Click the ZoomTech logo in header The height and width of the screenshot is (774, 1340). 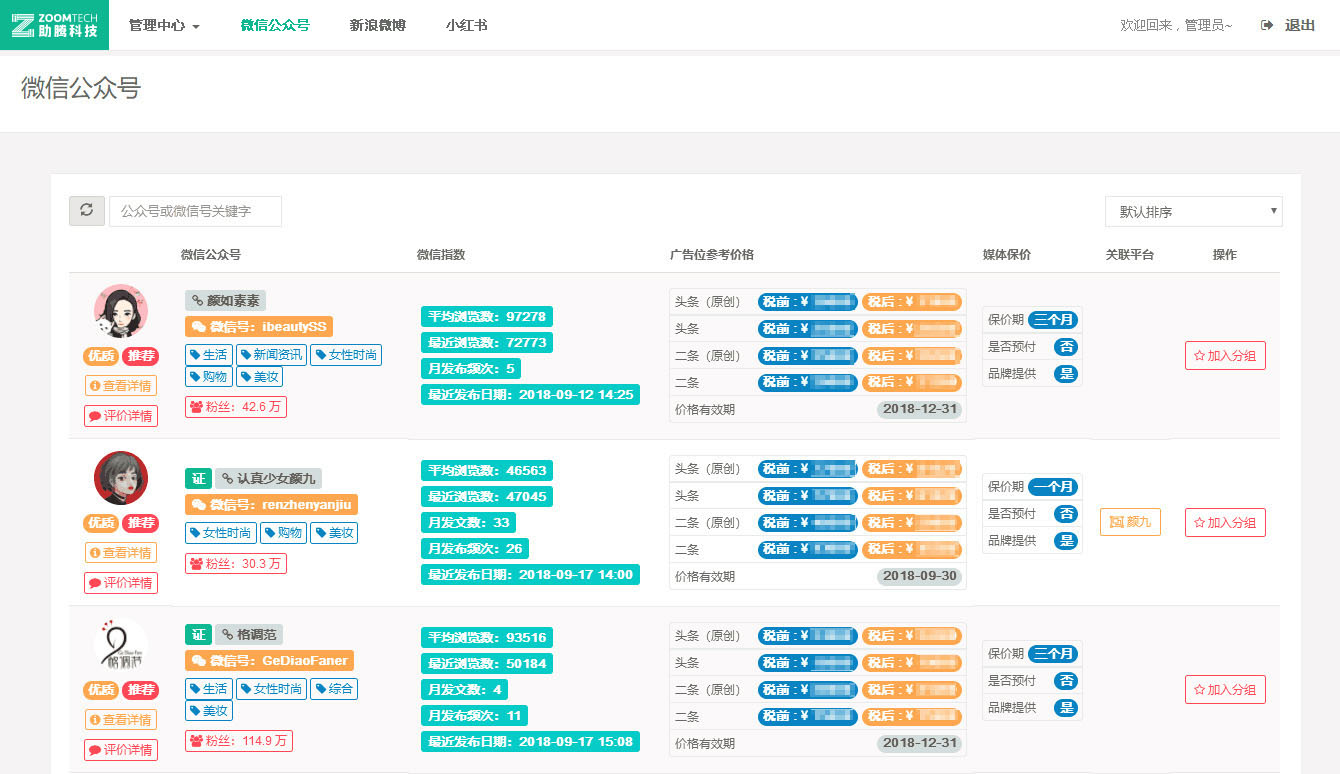pyautogui.click(x=55, y=25)
